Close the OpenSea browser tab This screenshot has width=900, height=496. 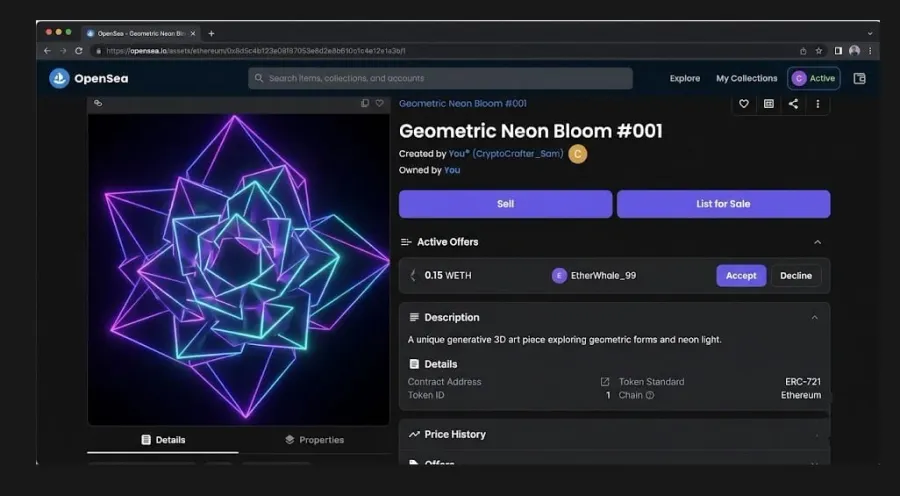[193, 33]
